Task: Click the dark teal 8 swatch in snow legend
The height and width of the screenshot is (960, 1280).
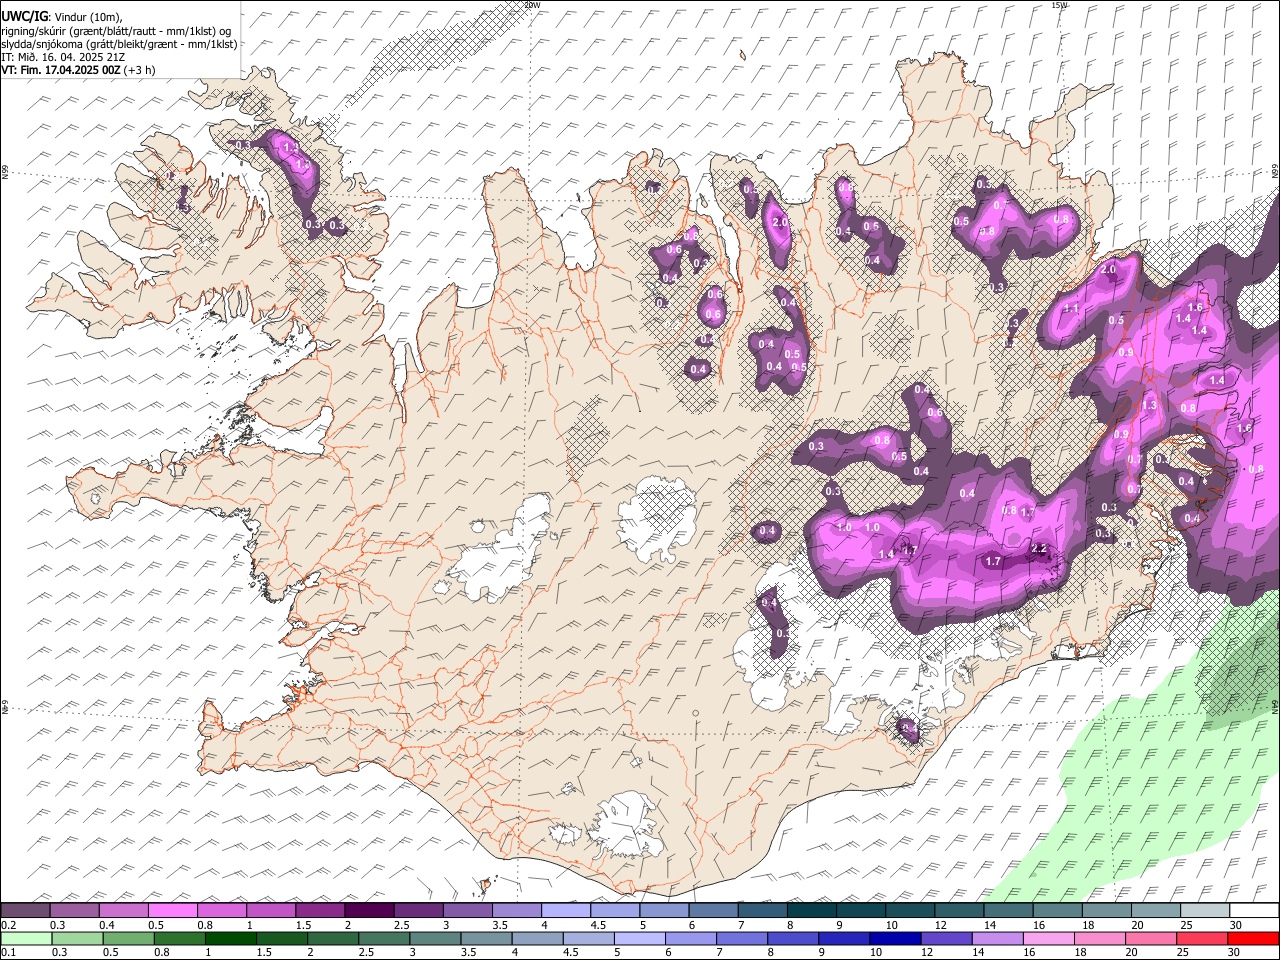Action: point(811,911)
